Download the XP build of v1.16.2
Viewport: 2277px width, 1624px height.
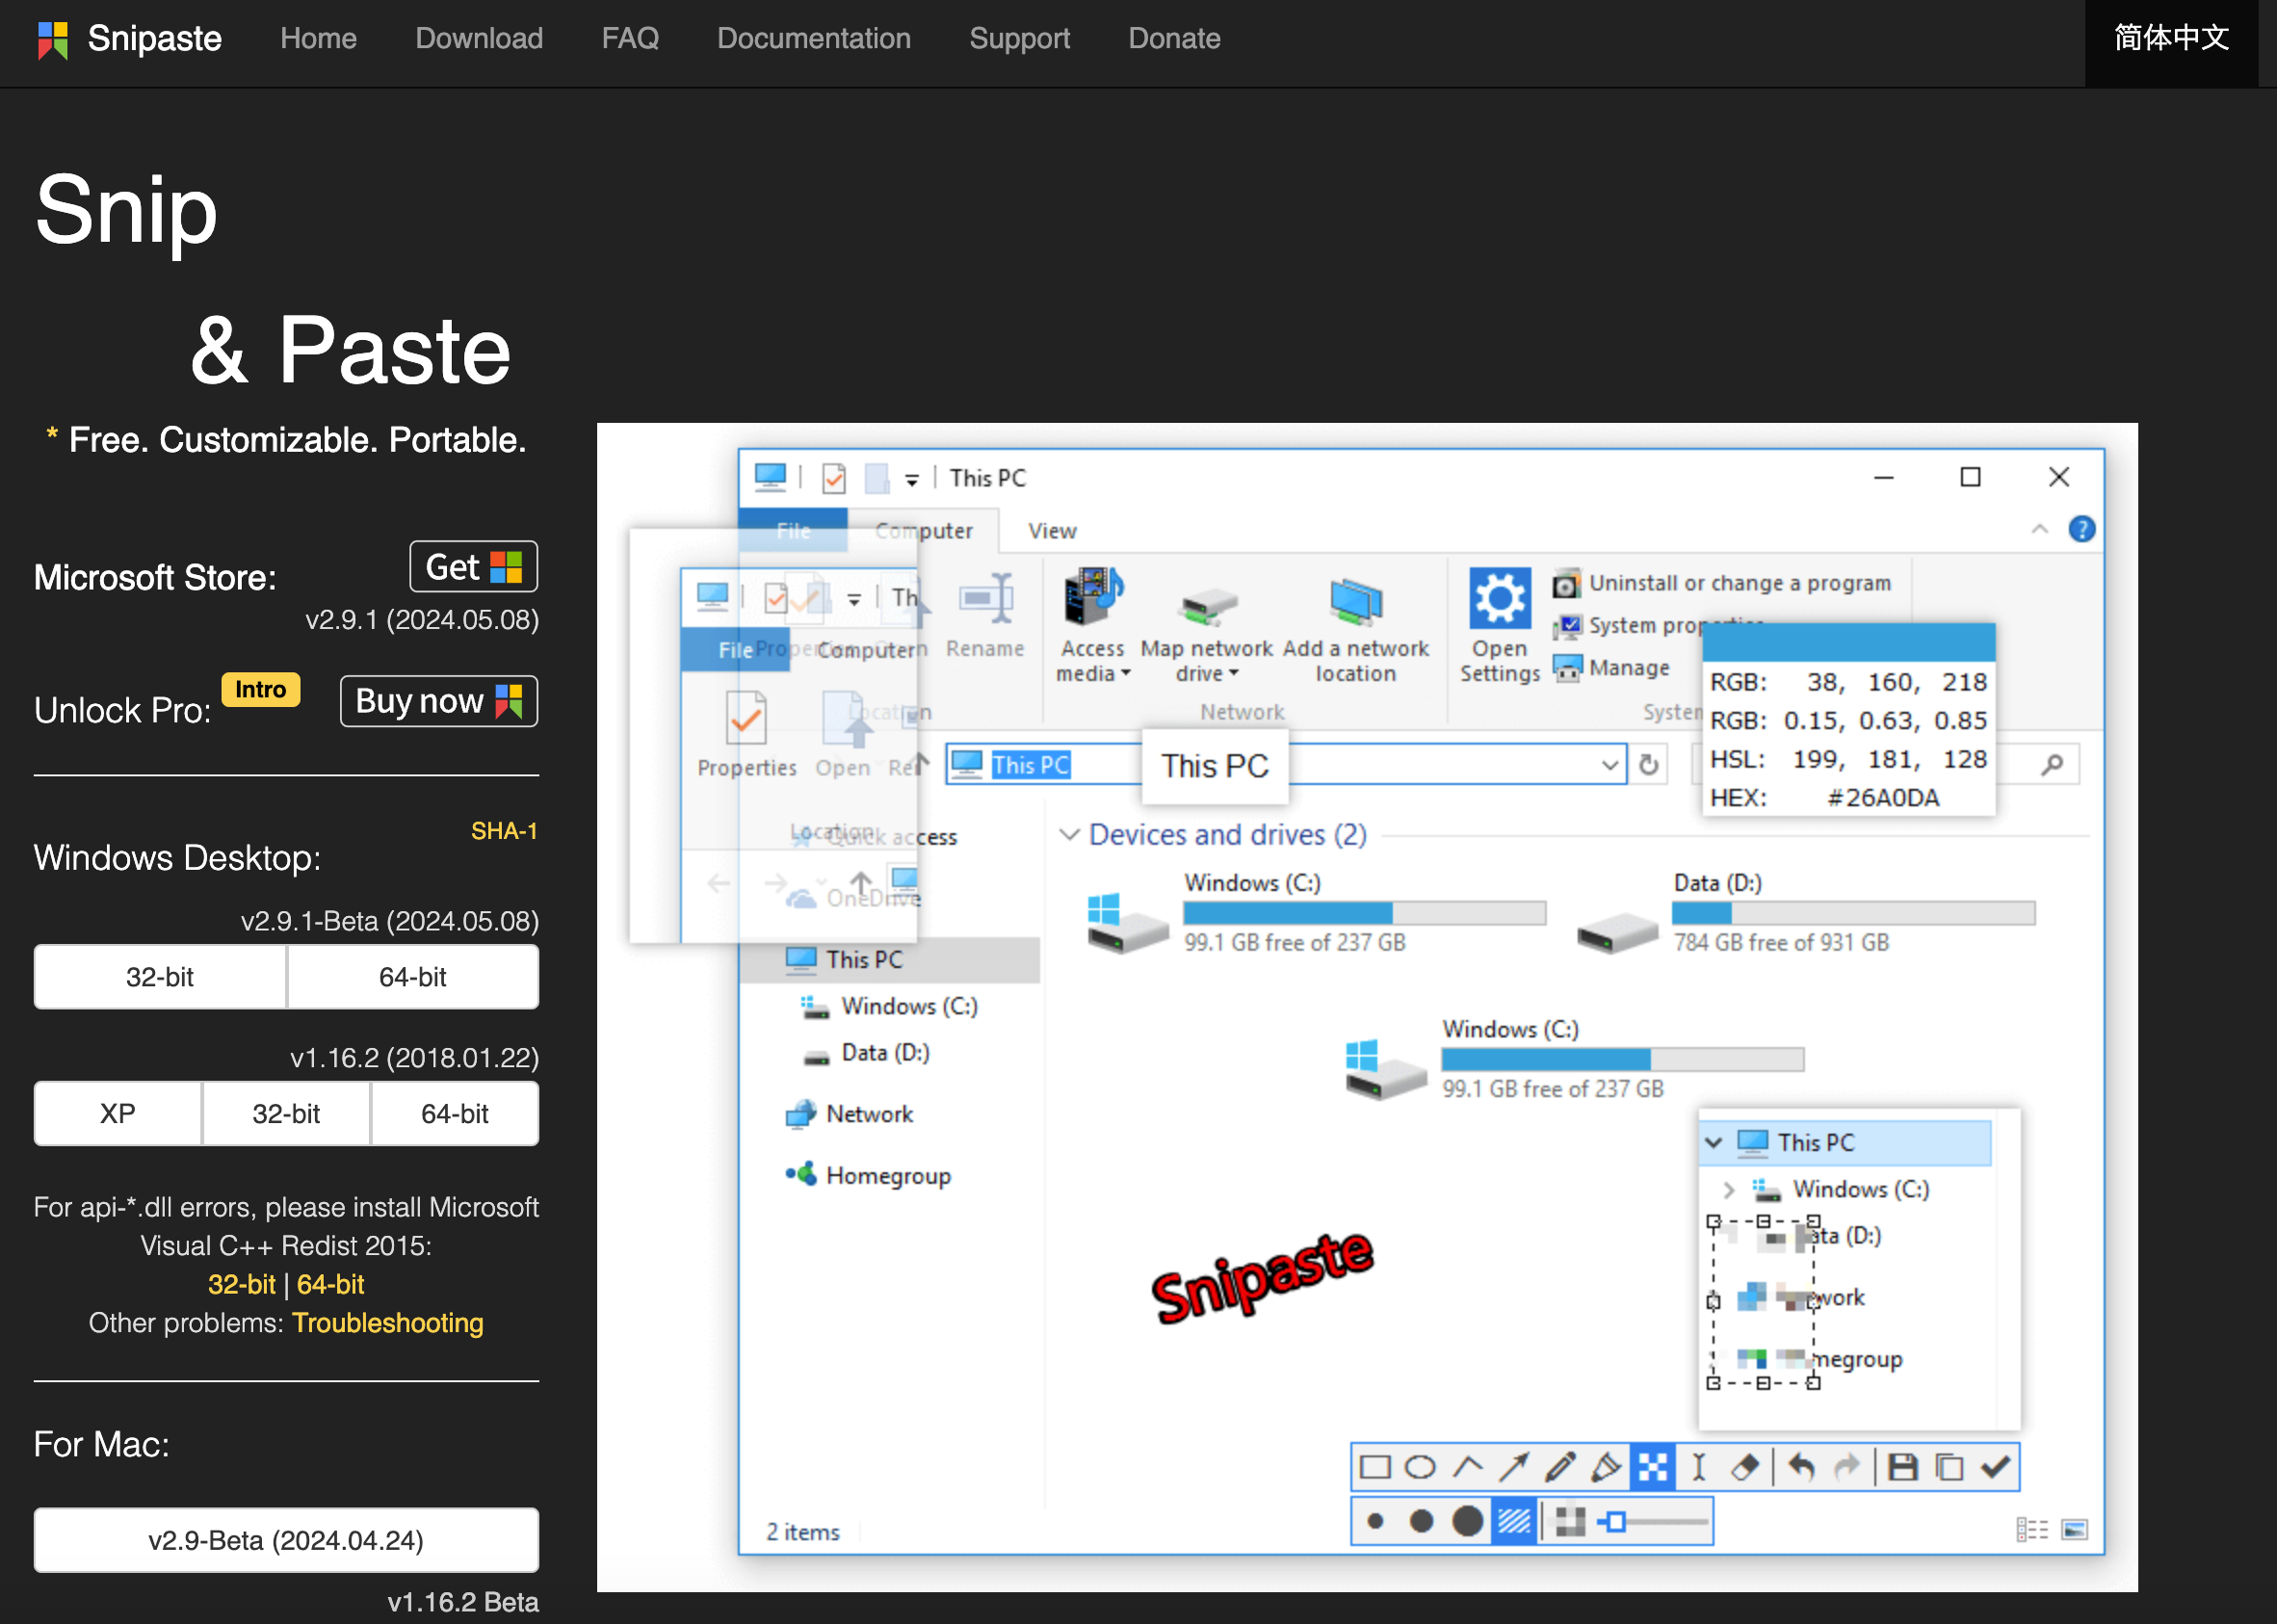point(118,1113)
